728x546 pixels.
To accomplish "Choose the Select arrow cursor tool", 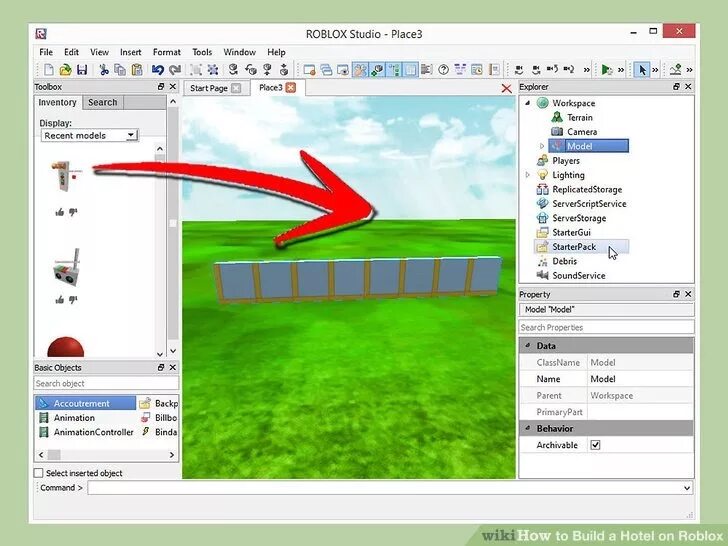I will pyautogui.click(x=642, y=70).
